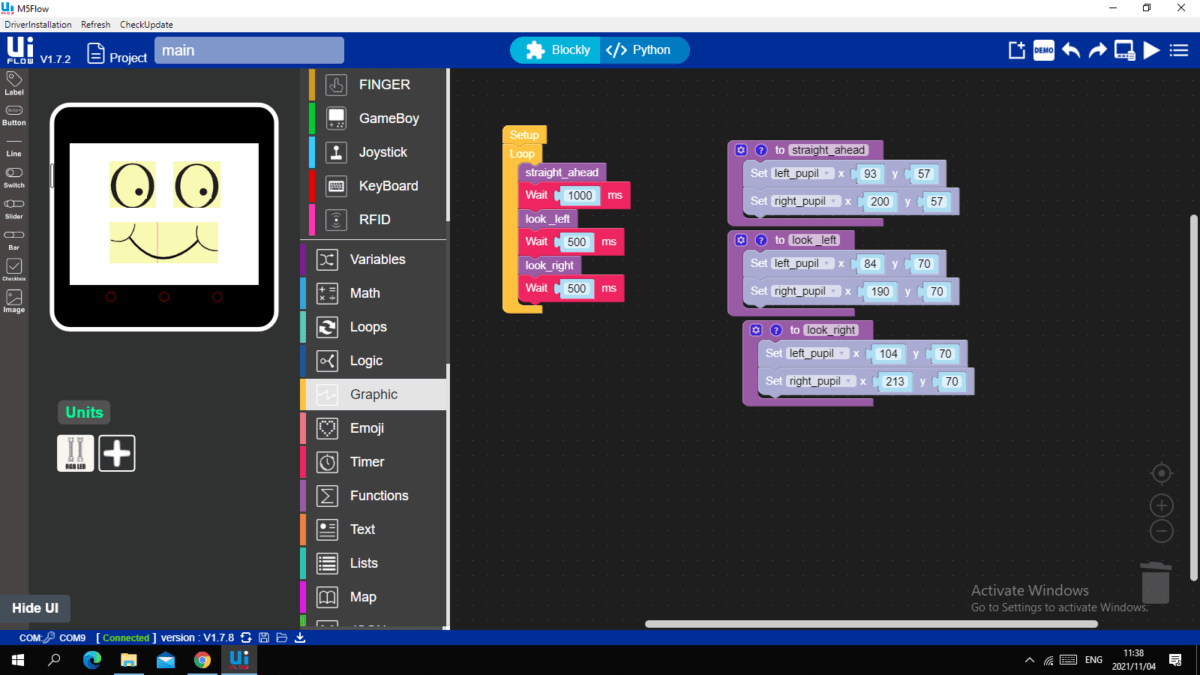Switch the editor to Python mode
Viewport: 1200px width, 675px height.
point(640,50)
